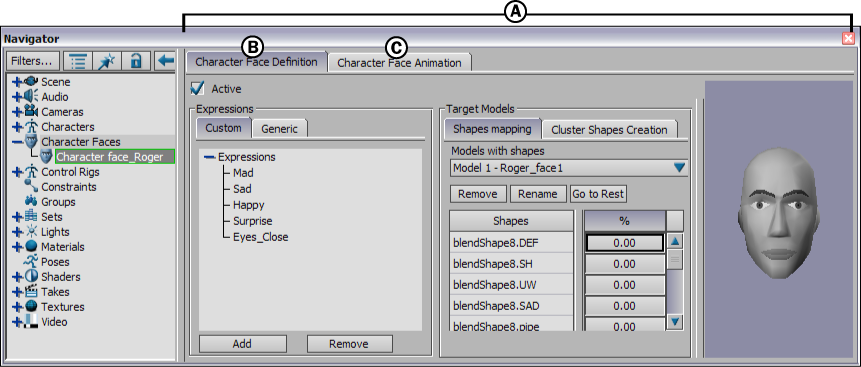Click the Audio speaker icon
The image size is (861, 367).
[31, 96]
